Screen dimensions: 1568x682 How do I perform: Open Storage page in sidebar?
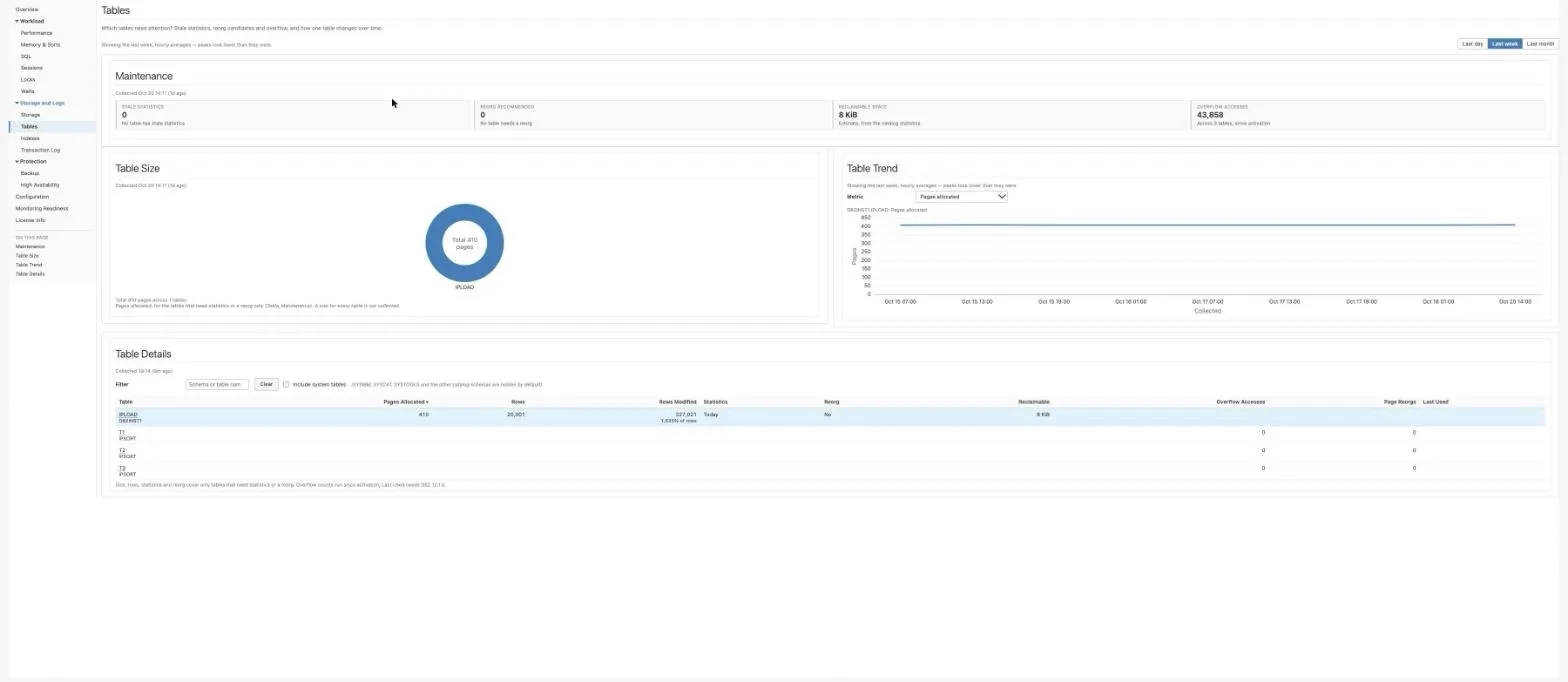[30, 115]
